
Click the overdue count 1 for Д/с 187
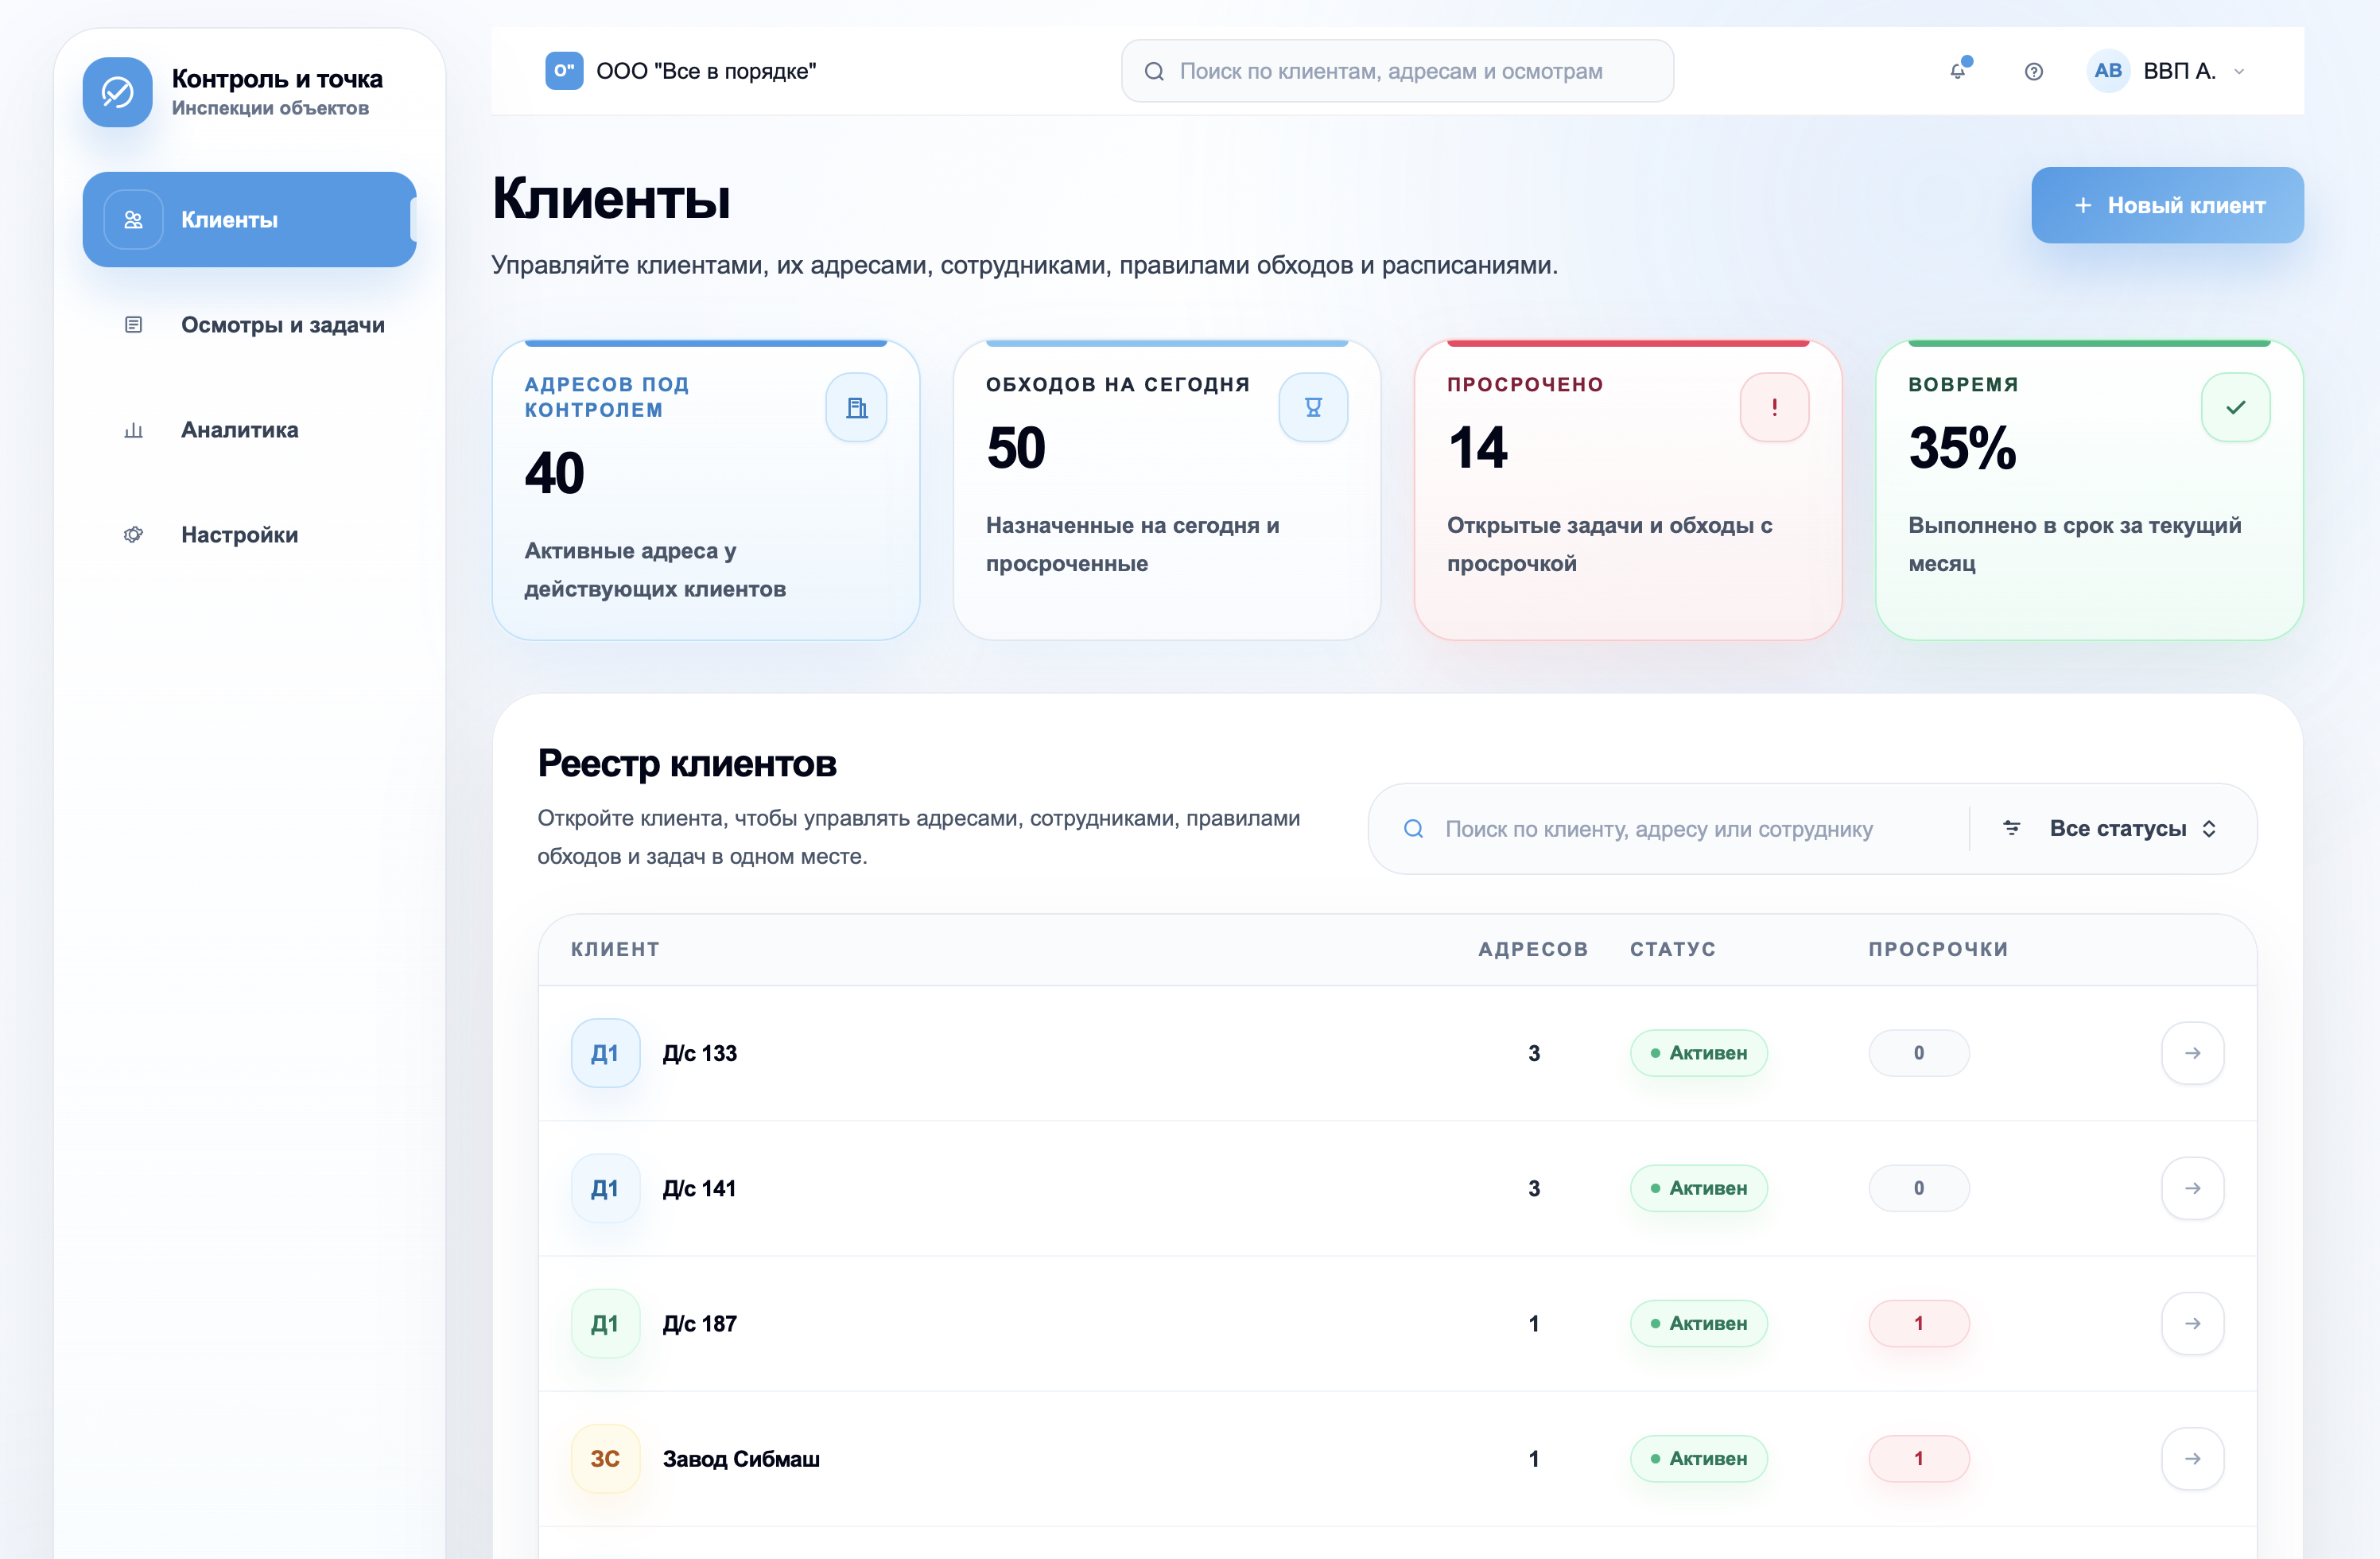coord(1918,1323)
